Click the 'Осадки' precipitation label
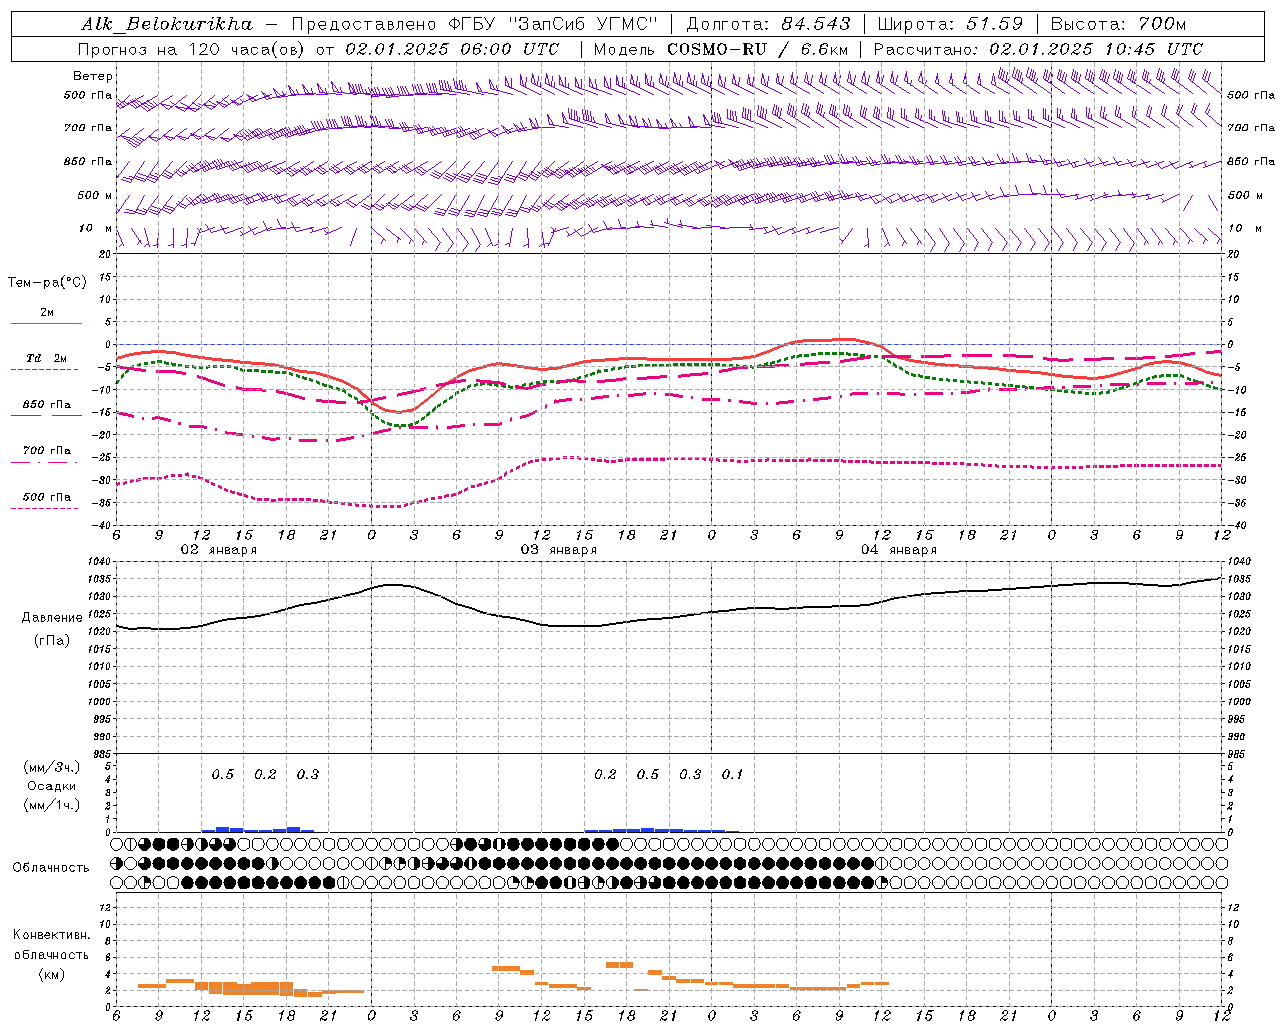 point(52,786)
